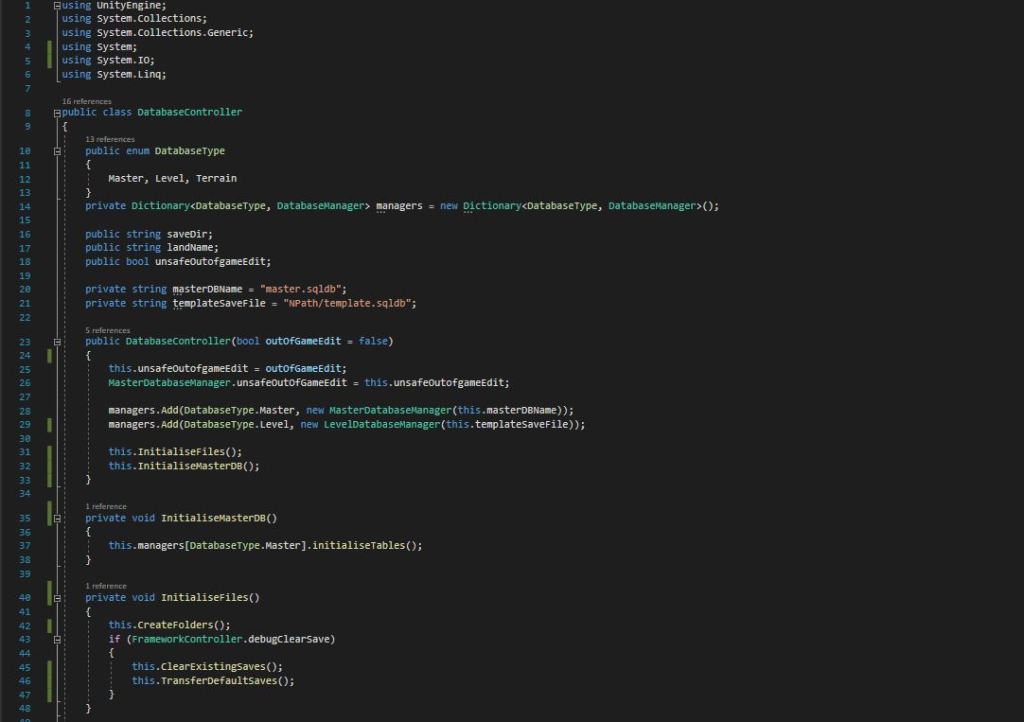Place cursor on landName field name
The height and width of the screenshot is (722, 1024).
click(x=189, y=248)
